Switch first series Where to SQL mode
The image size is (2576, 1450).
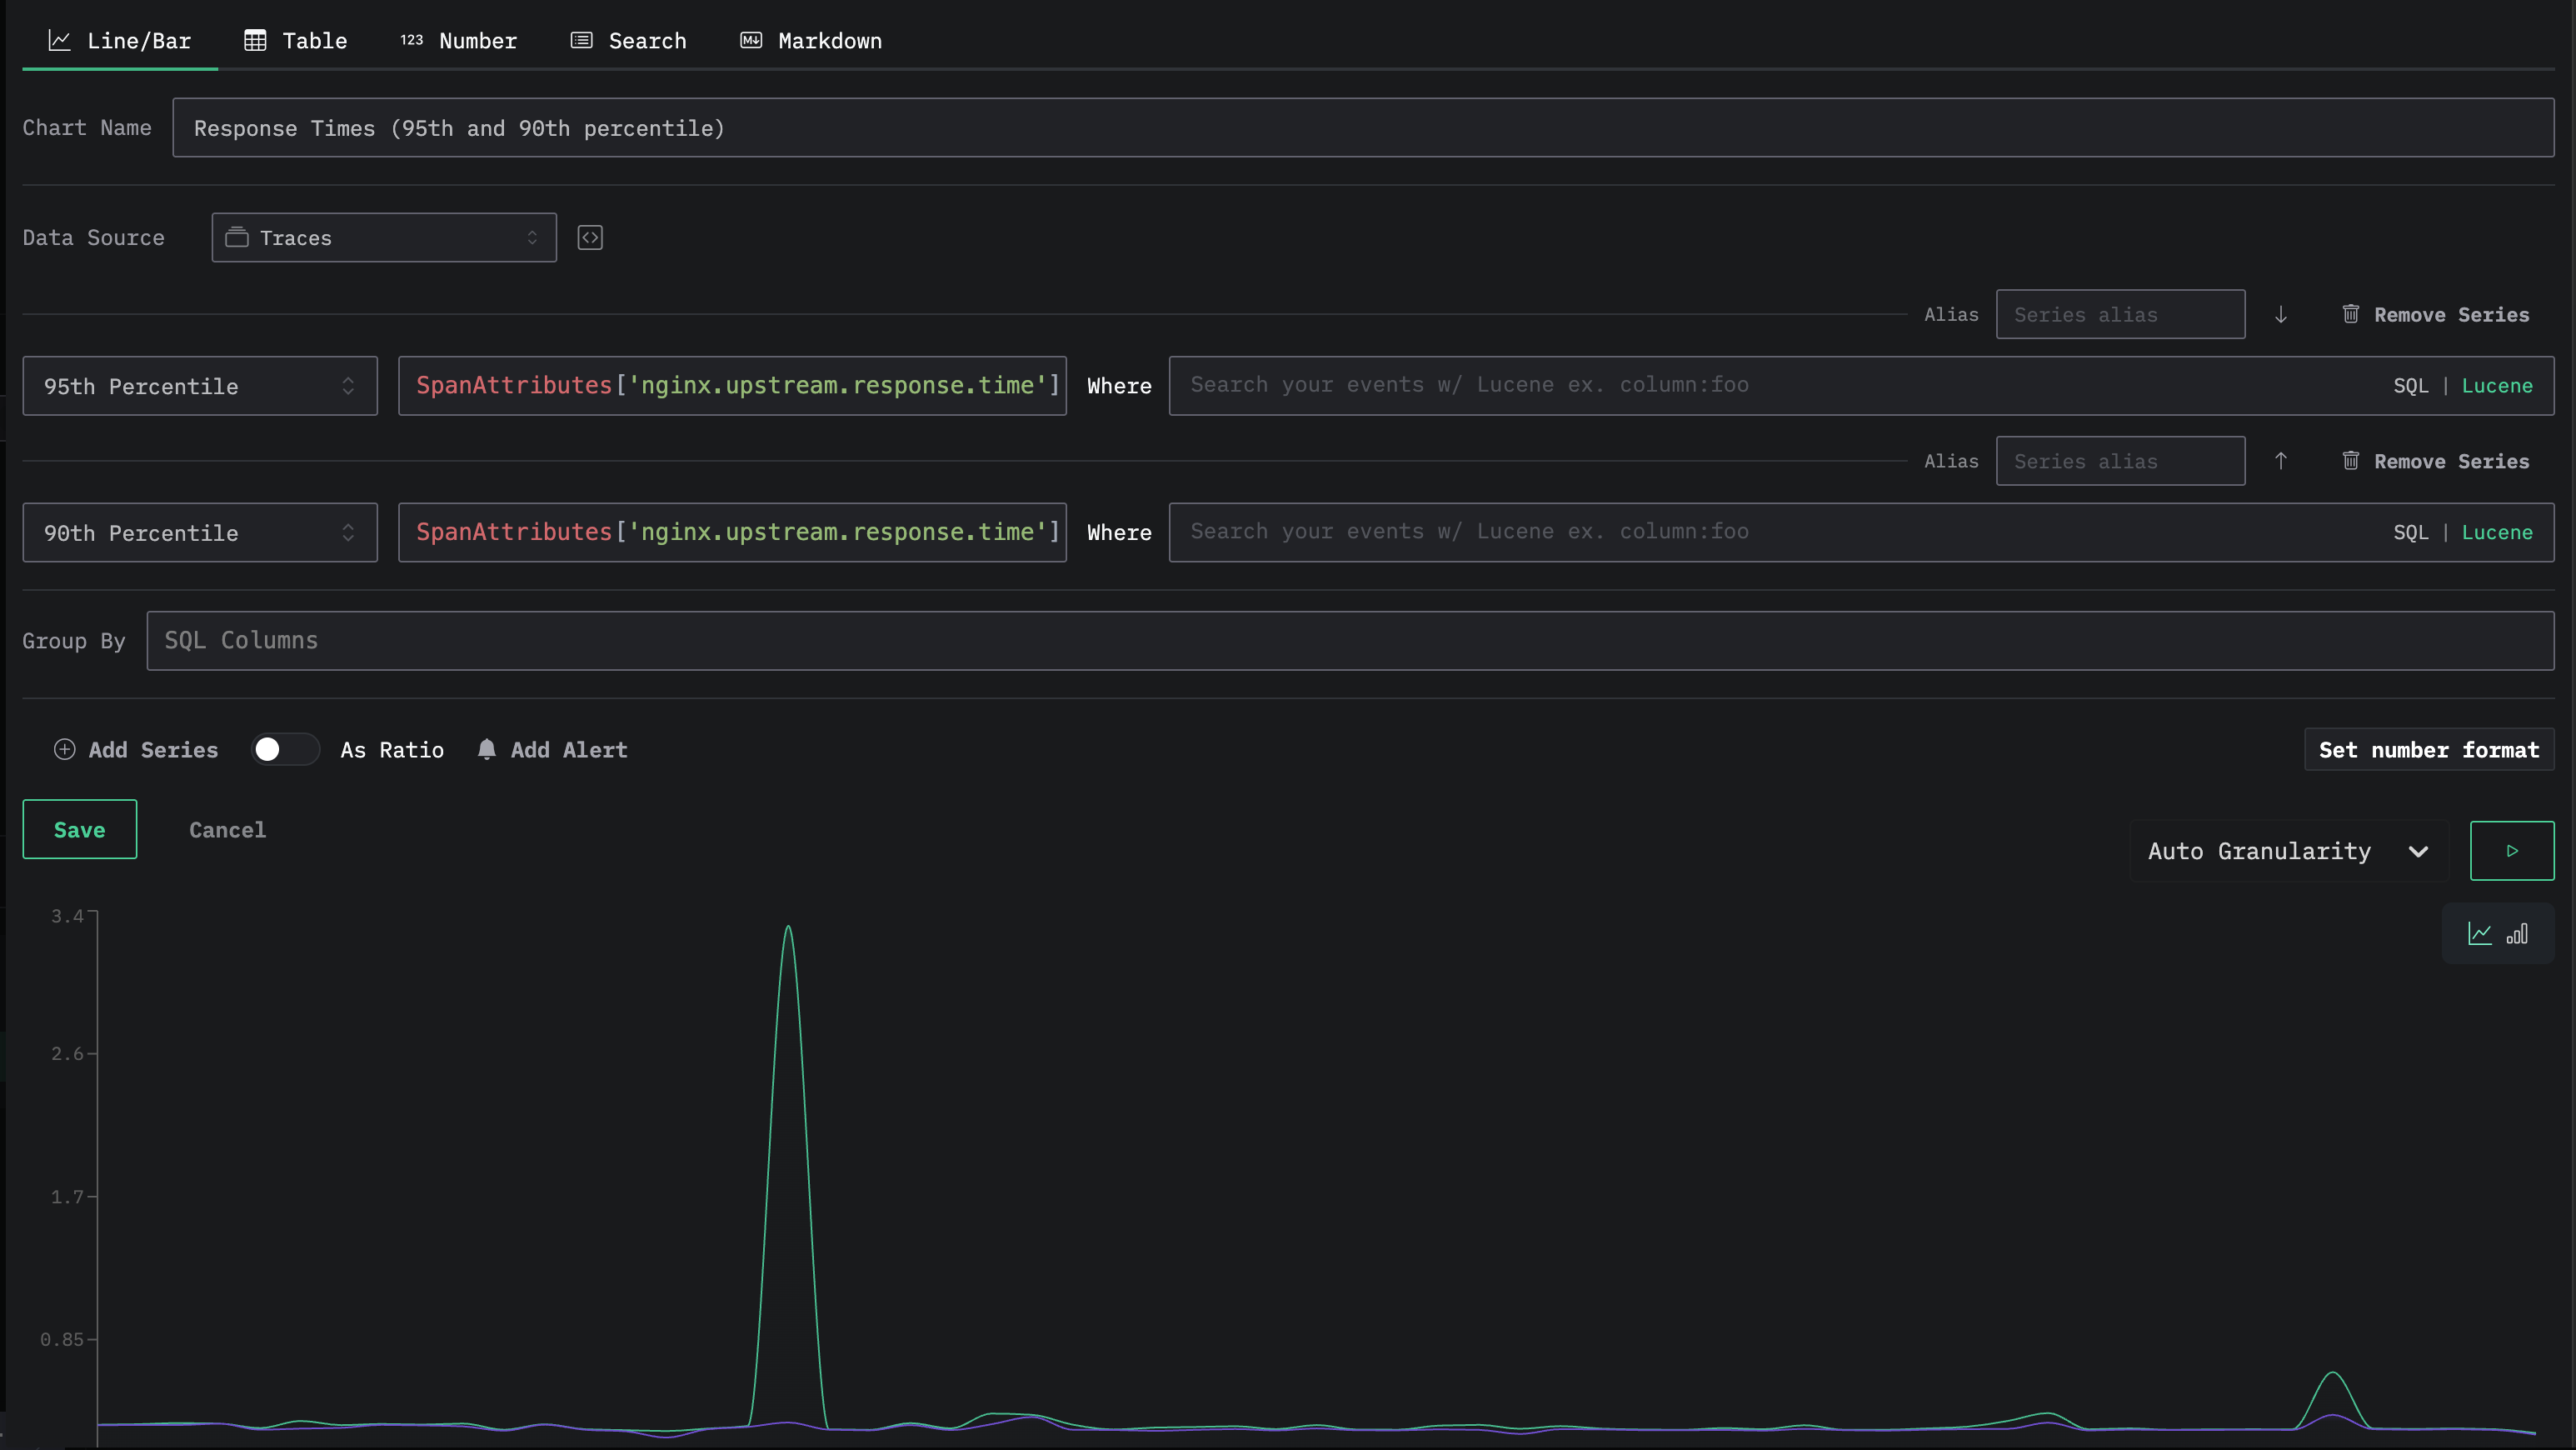coord(2410,386)
